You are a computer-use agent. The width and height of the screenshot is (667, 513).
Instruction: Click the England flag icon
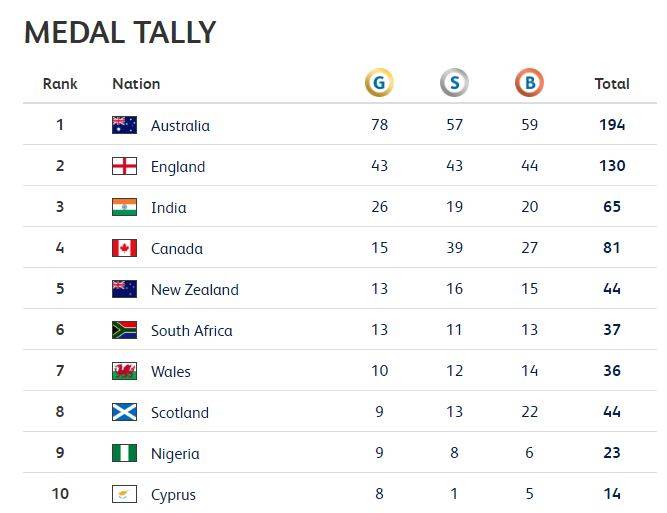click(x=125, y=166)
